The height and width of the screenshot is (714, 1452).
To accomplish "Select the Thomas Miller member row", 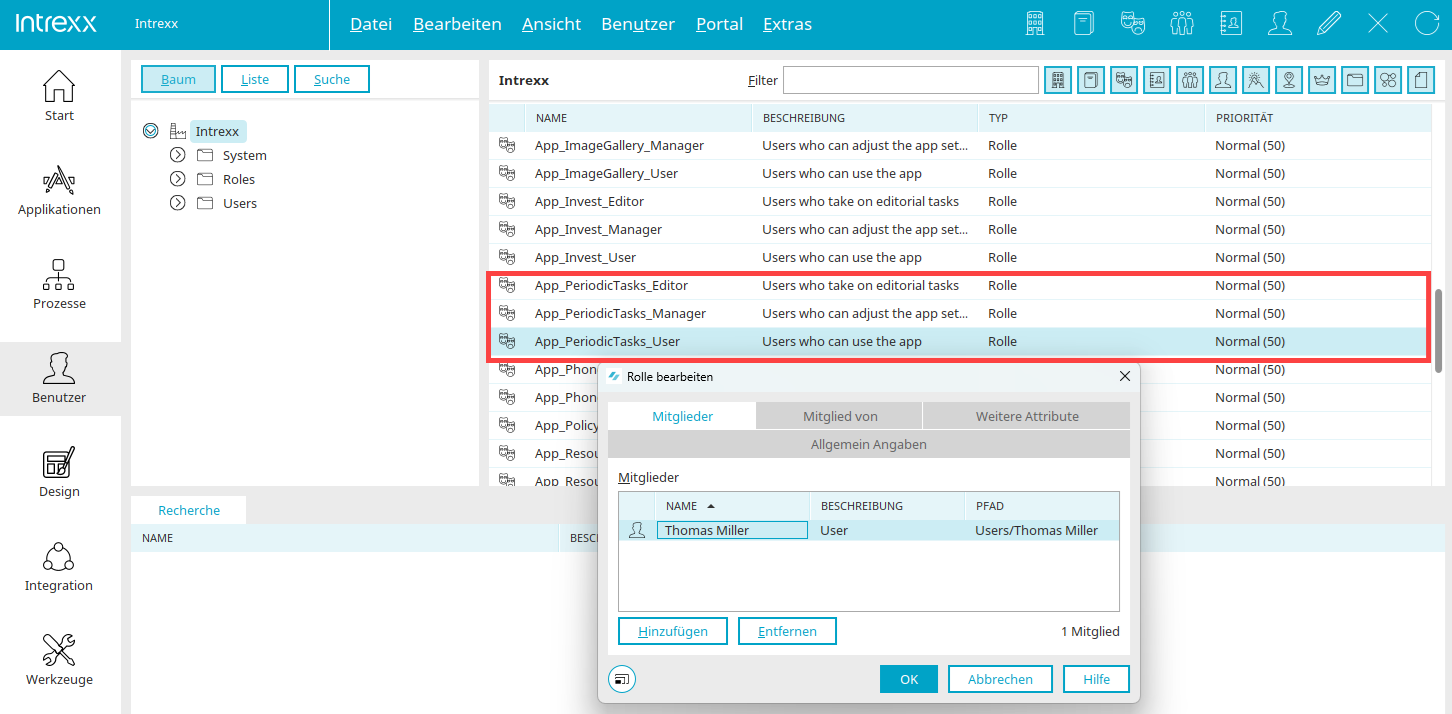I will [x=869, y=531].
